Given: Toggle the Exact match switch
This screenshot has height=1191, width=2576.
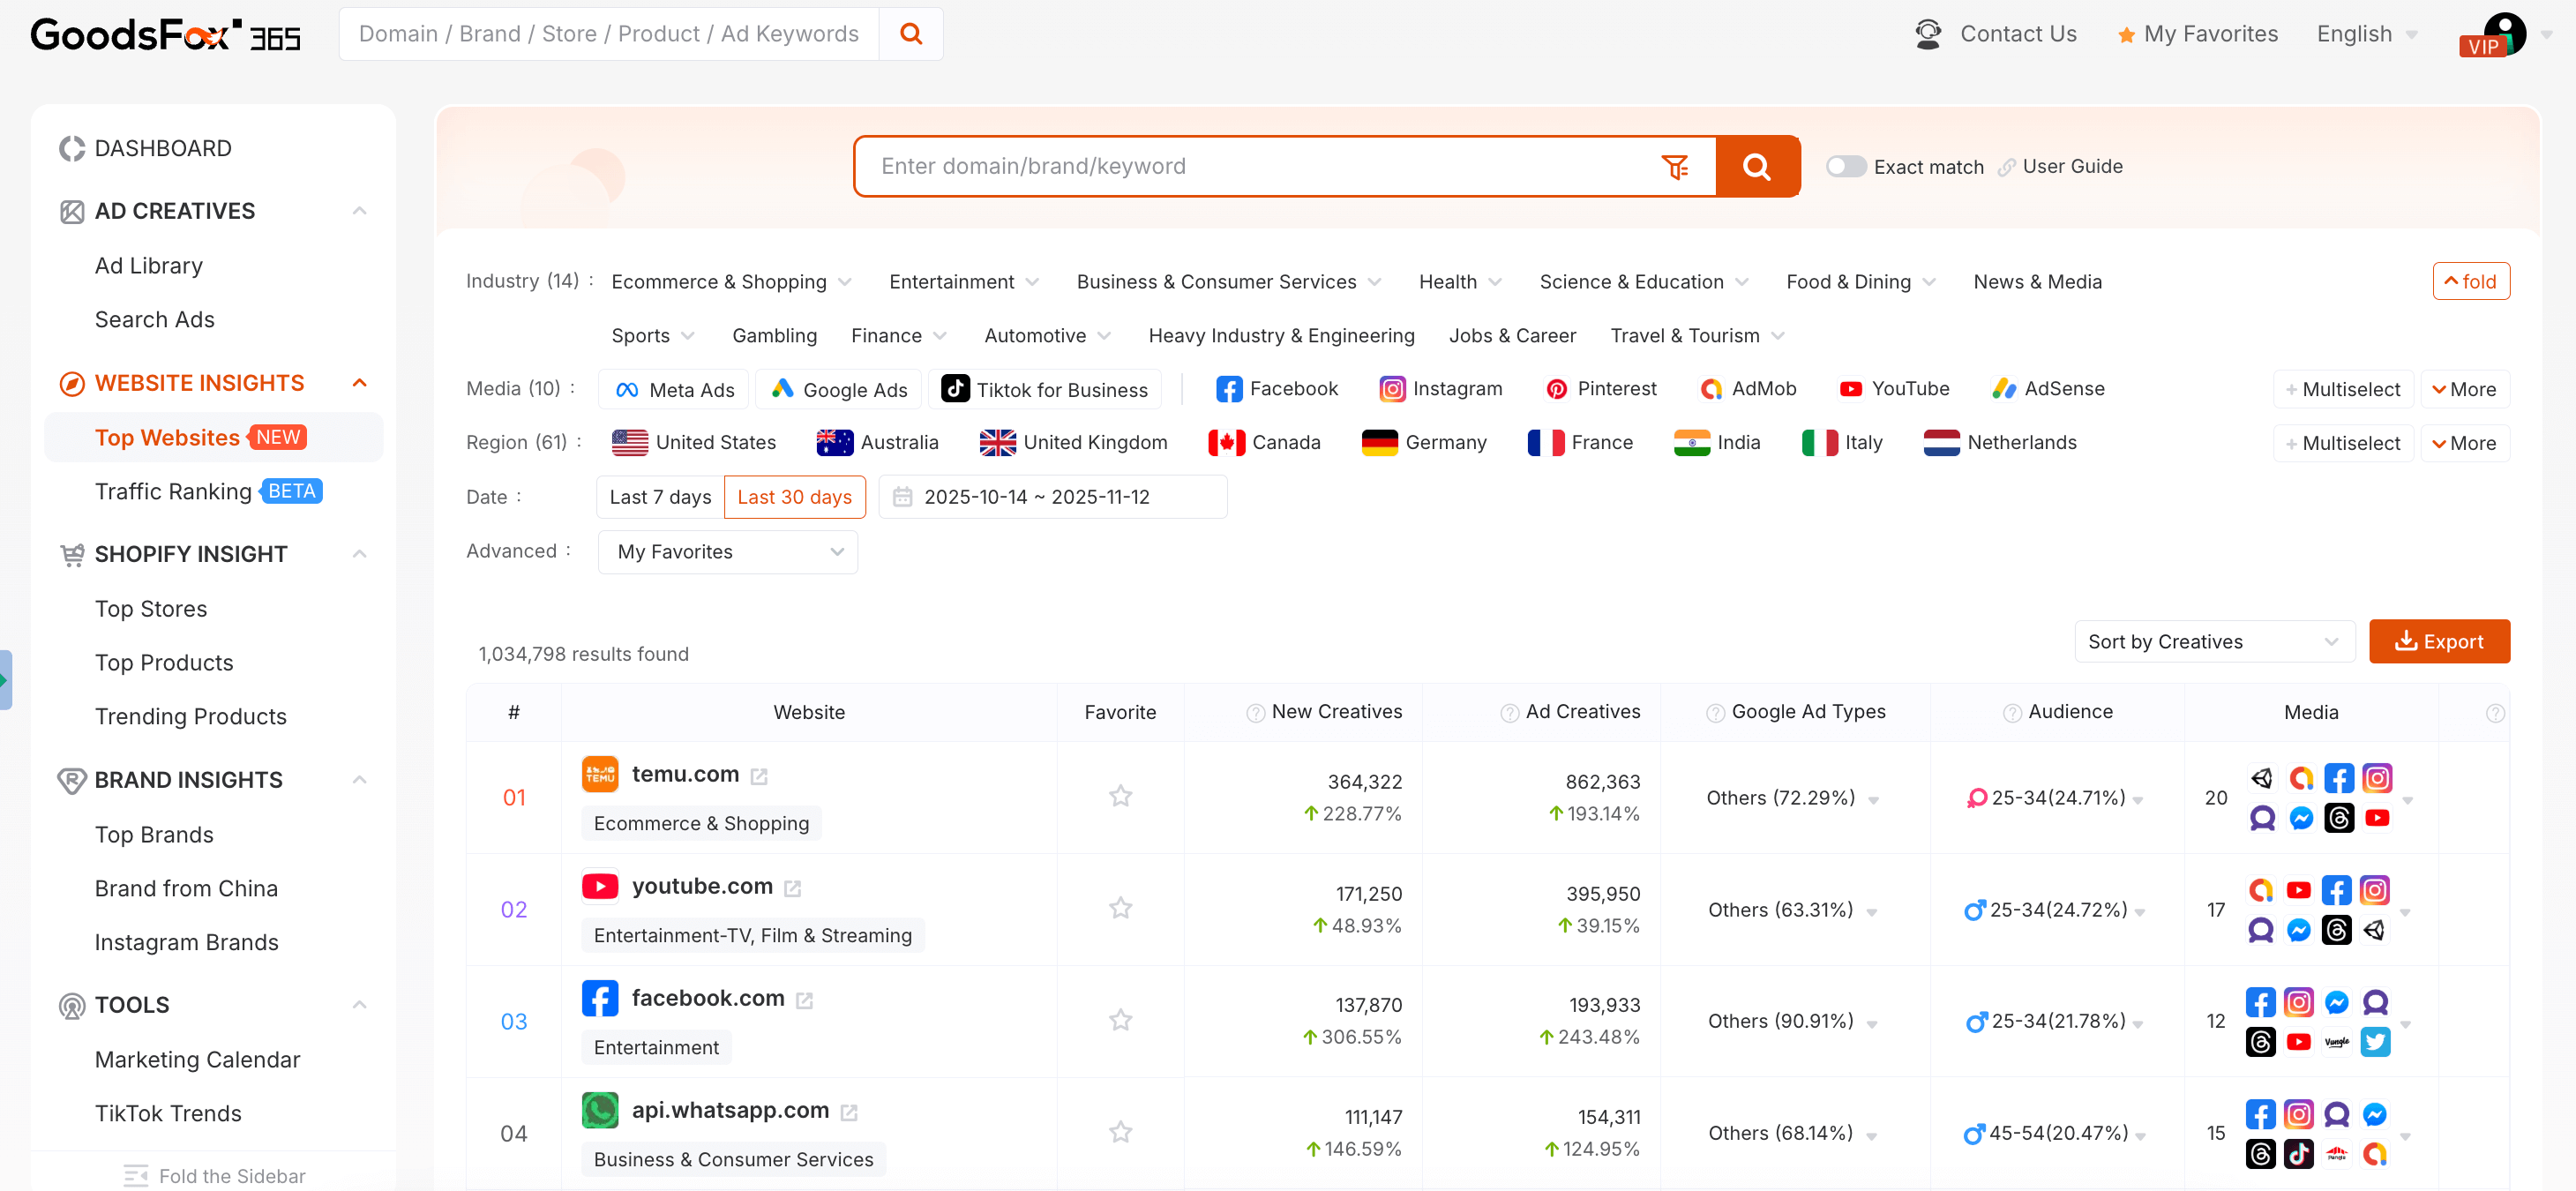Looking at the screenshot, I should [1845, 166].
